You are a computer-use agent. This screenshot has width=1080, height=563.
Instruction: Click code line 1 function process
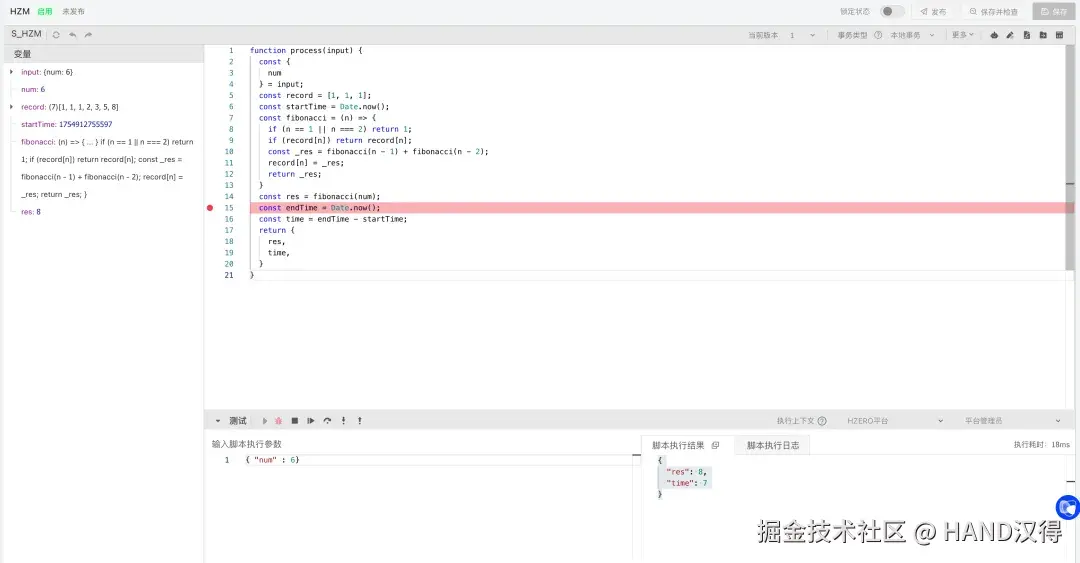coord(306,50)
